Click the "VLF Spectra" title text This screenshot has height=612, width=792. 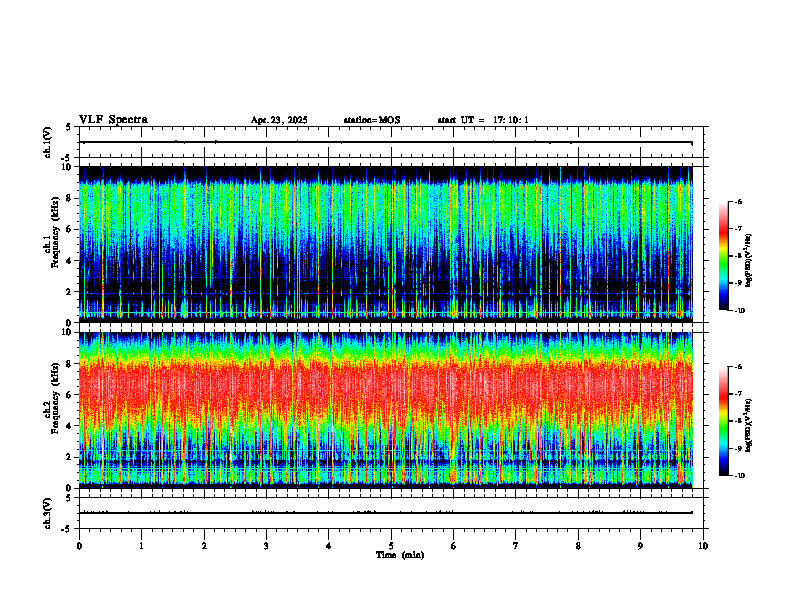tap(113, 120)
